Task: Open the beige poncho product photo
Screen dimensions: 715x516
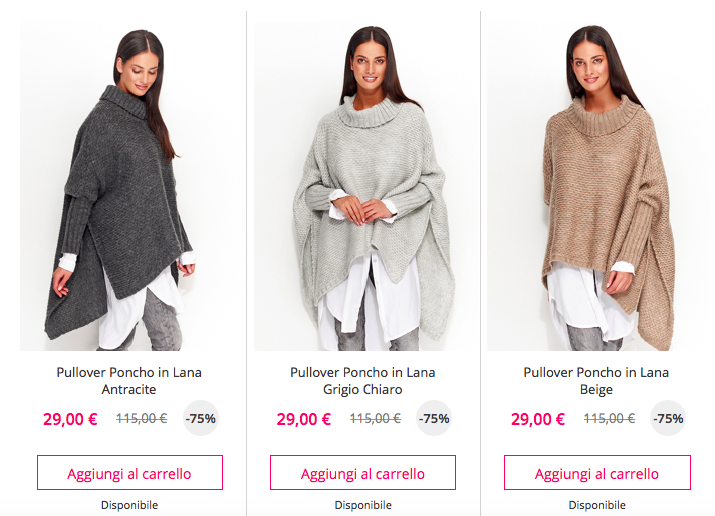Action: point(598,186)
